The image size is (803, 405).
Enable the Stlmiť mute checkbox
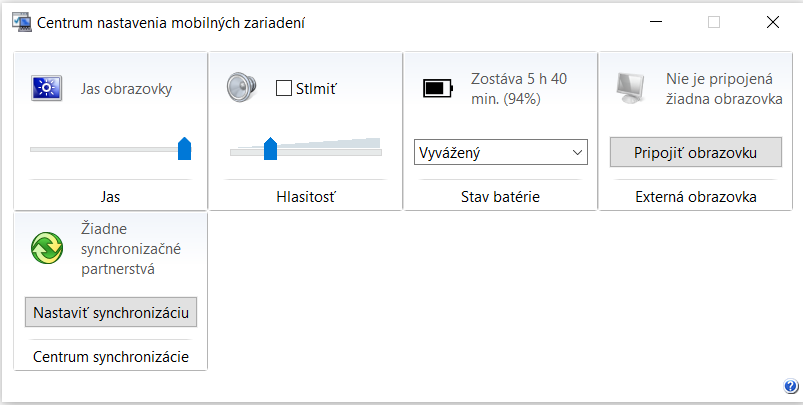(283, 88)
